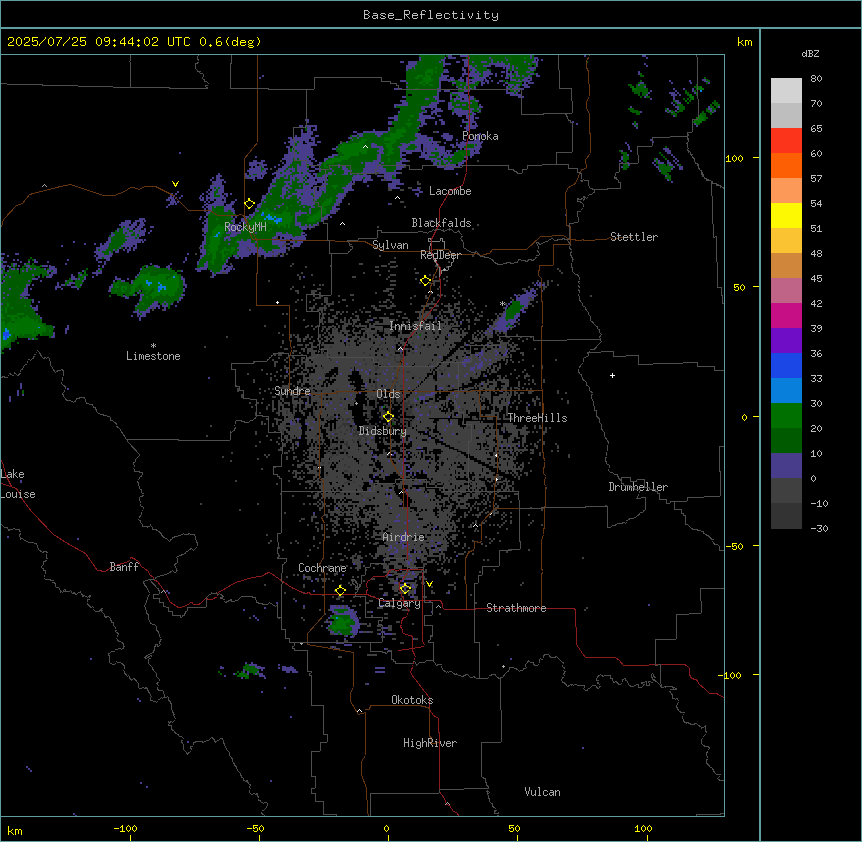Click the Calgary label
The width and height of the screenshot is (862, 842).
coord(399,603)
